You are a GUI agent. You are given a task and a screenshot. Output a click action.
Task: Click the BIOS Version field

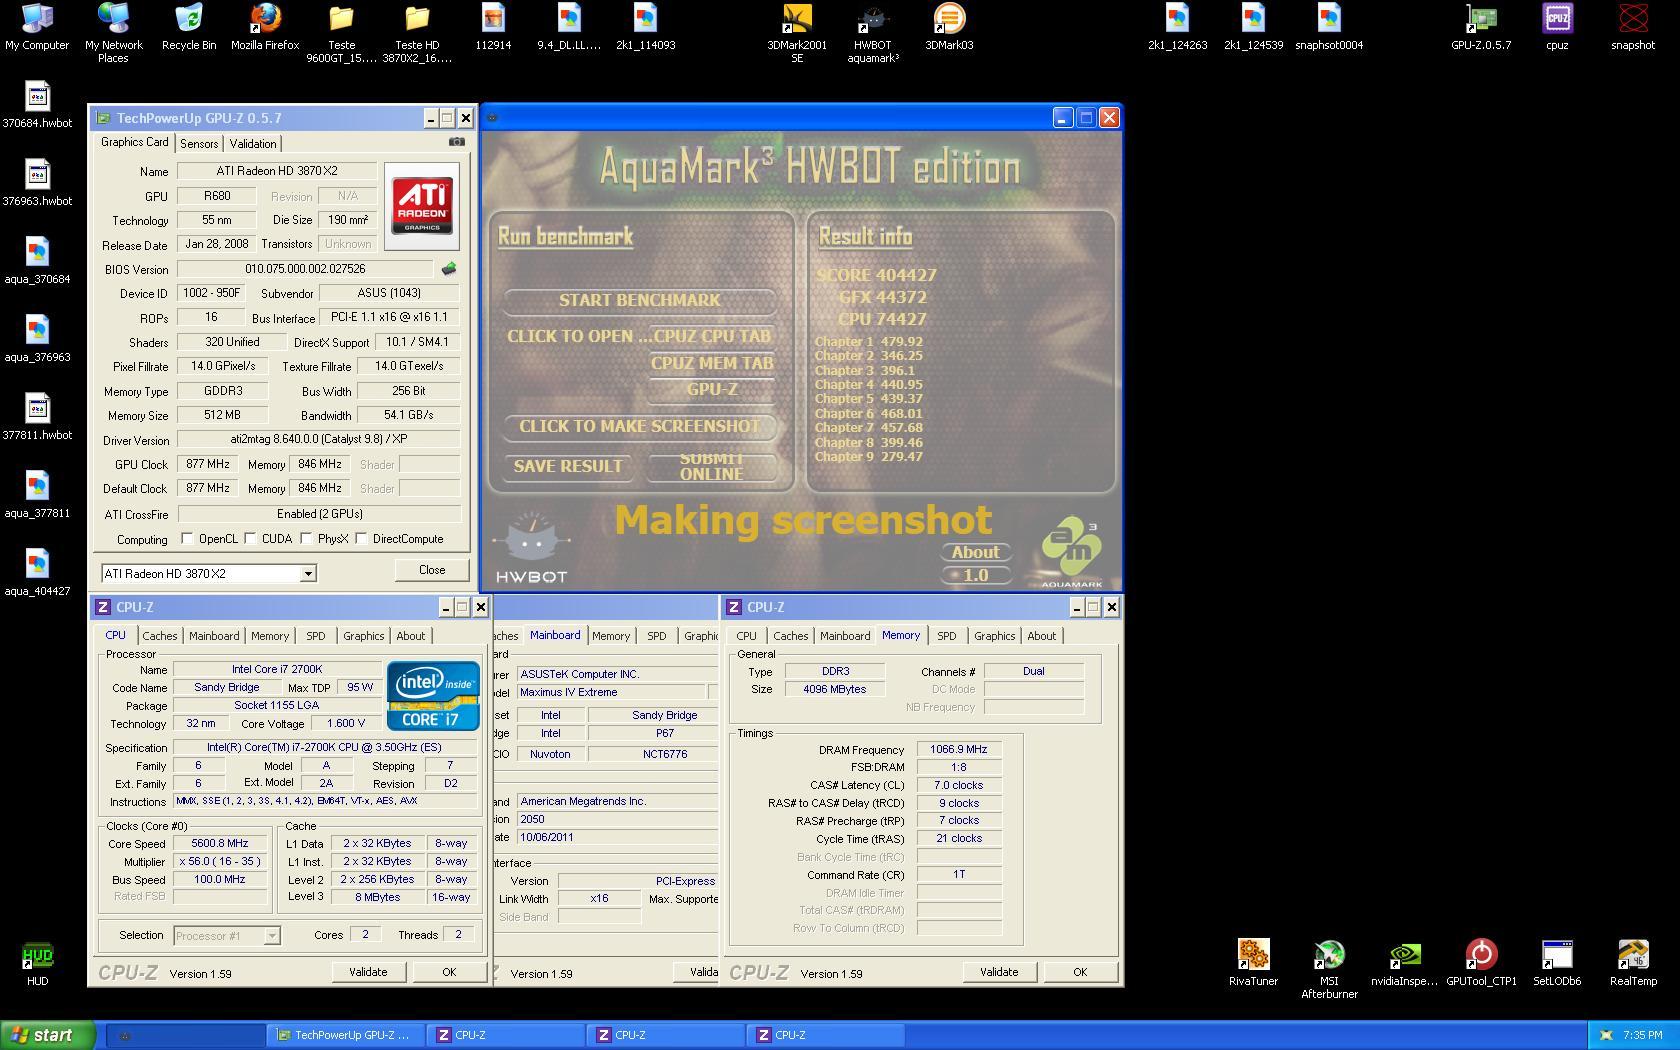tap(305, 269)
